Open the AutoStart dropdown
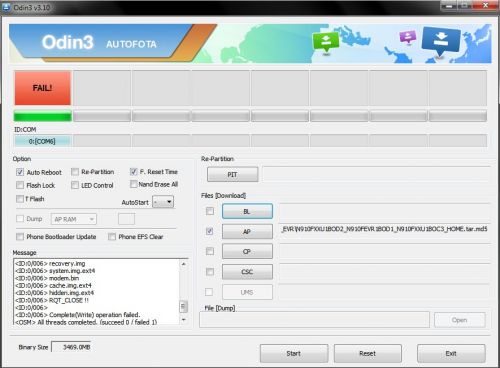Image resolution: width=500 pixels, height=368 pixels. tap(163, 202)
